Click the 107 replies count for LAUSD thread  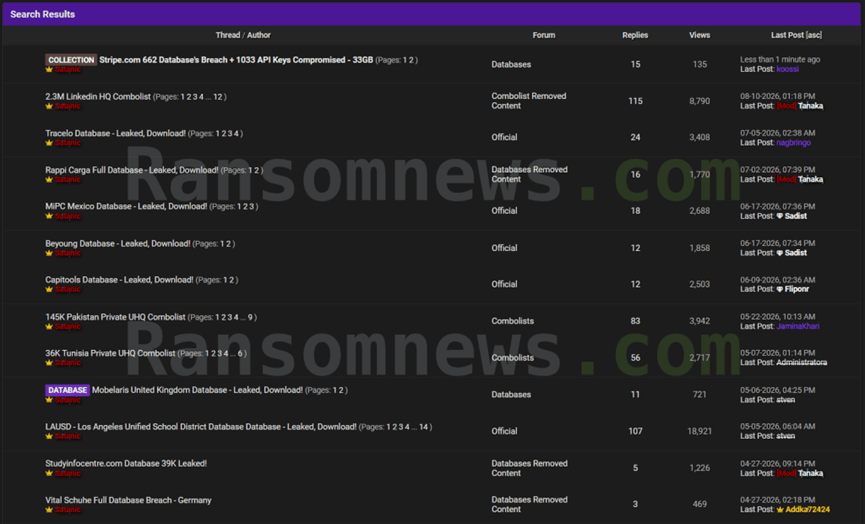[x=636, y=431]
